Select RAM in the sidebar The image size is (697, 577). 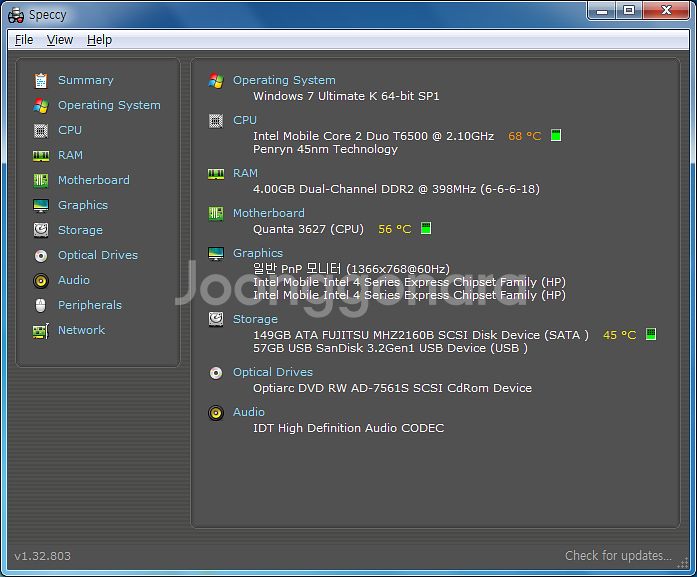(x=70, y=155)
